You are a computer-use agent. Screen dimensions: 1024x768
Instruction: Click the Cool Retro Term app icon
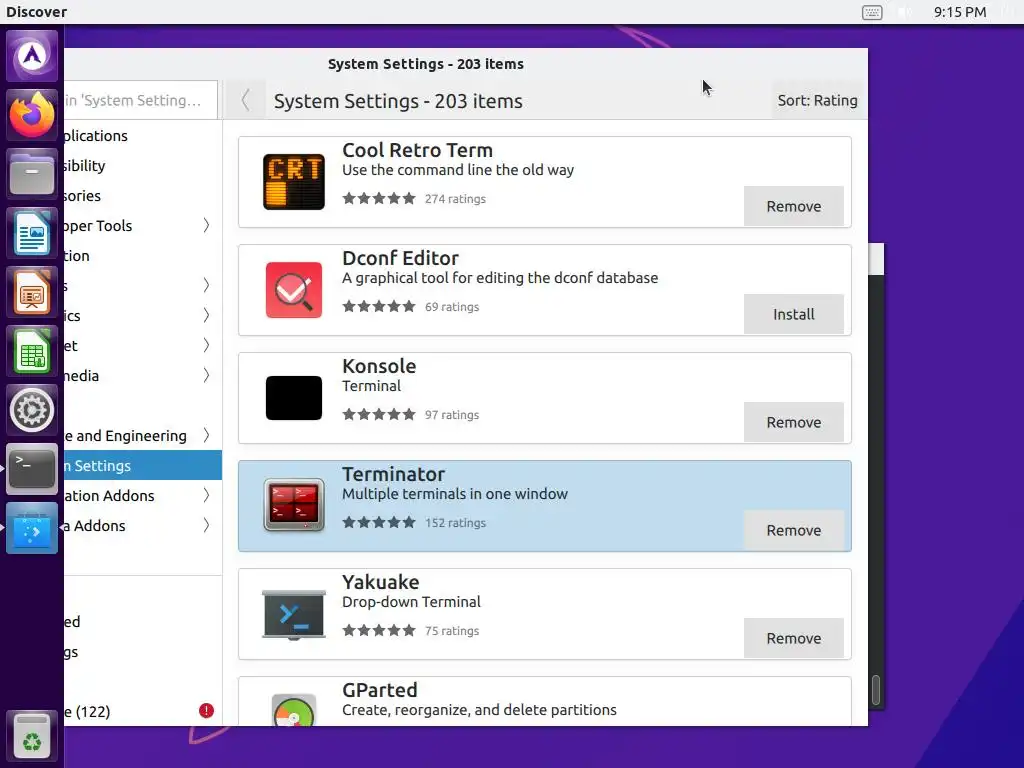pyautogui.click(x=294, y=182)
